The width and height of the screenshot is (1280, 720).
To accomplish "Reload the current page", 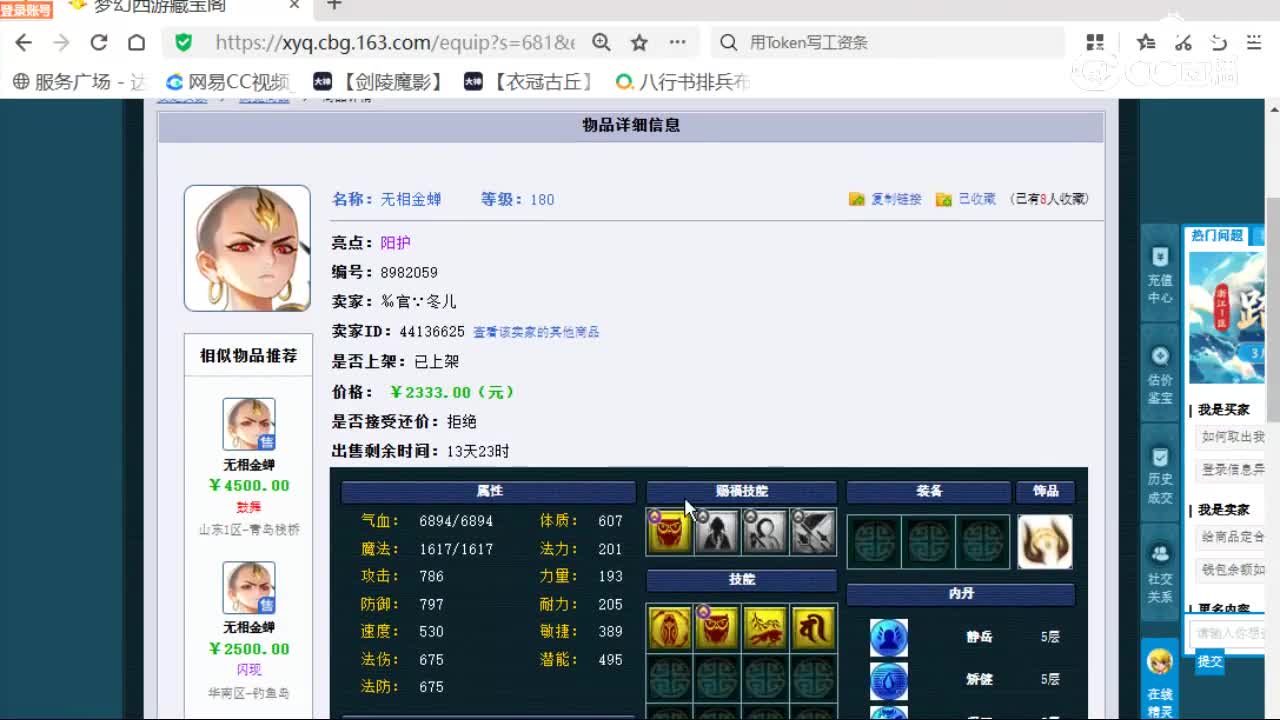I will click(x=98, y=42).
